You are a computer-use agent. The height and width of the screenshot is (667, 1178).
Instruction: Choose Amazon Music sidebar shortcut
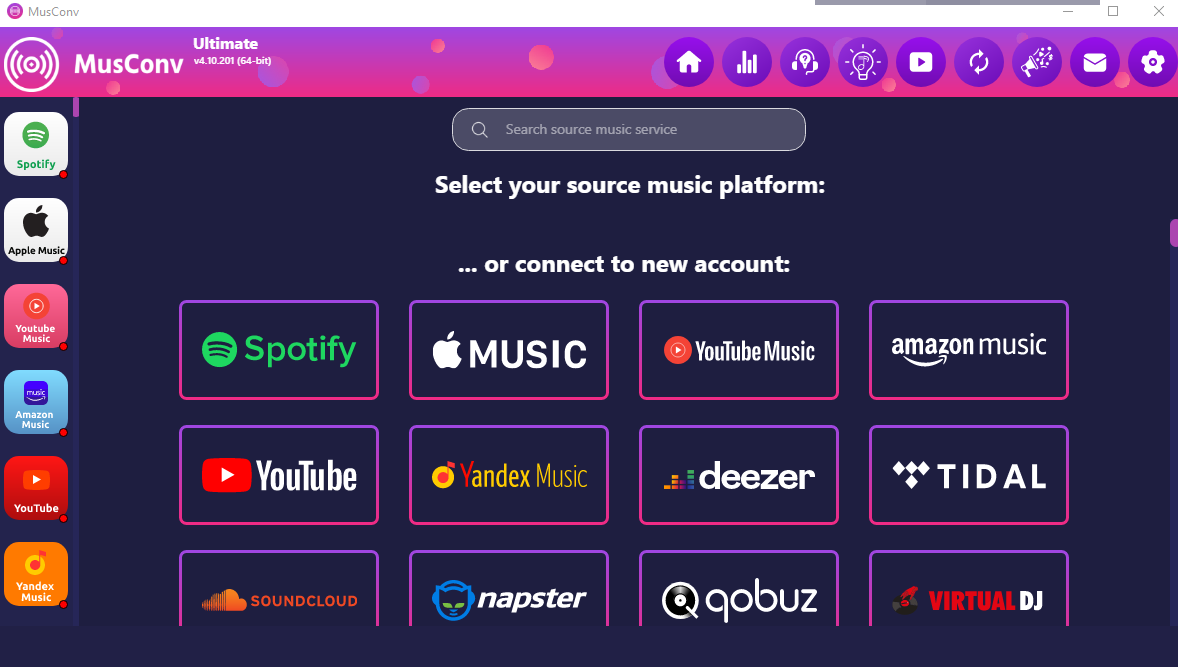[x=36, y=402]
